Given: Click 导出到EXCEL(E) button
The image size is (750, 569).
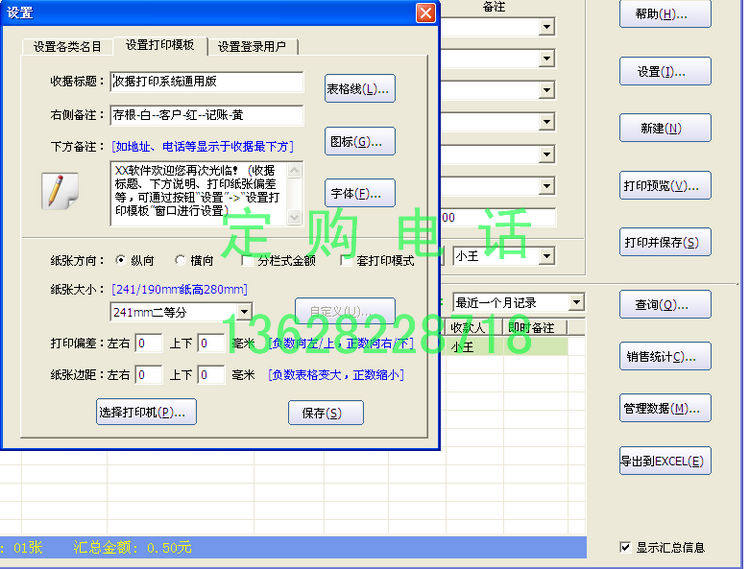Looking at the screenshot, I should pos(665,461).
